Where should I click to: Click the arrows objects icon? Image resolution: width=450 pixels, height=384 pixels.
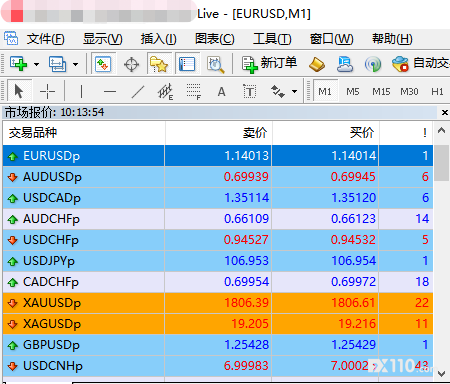[x=277, y=91]
